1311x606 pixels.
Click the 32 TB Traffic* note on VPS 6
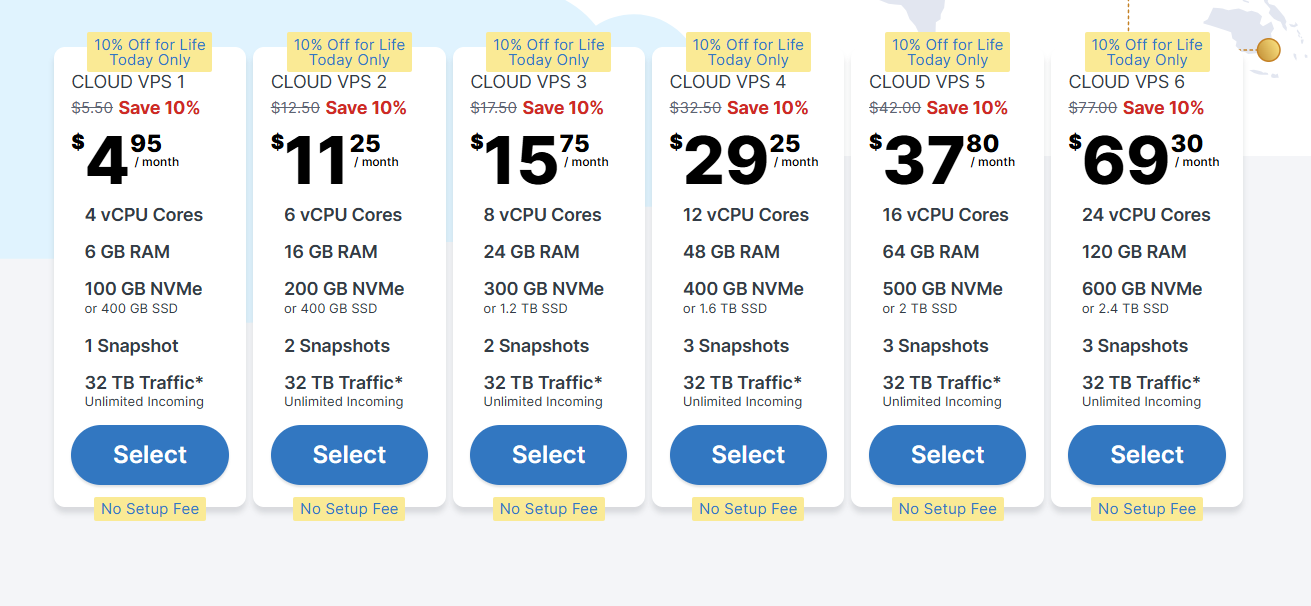point(1141,383)
